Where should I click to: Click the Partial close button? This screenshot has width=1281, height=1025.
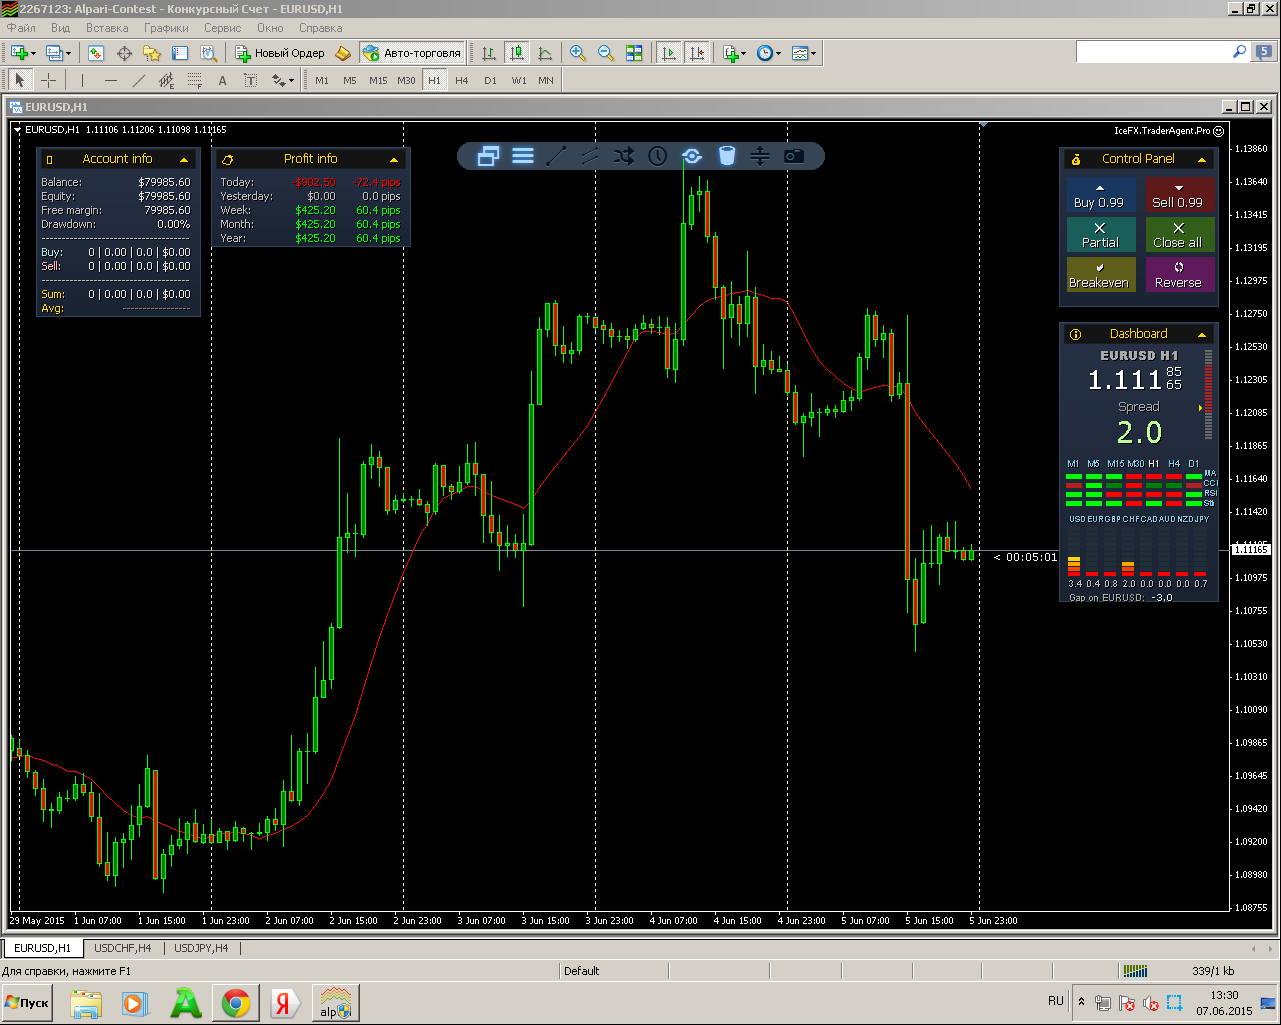(x=1100, y=235)
